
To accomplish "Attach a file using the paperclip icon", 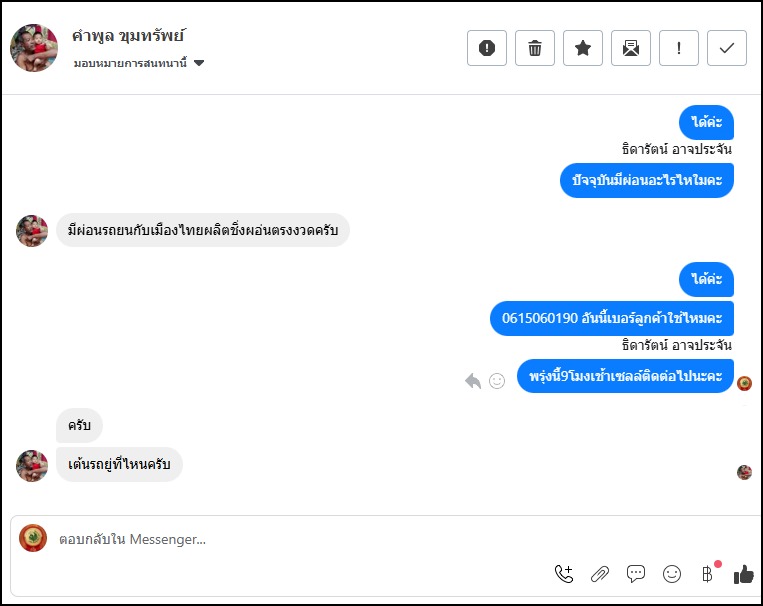I will [x=600, y=573].
